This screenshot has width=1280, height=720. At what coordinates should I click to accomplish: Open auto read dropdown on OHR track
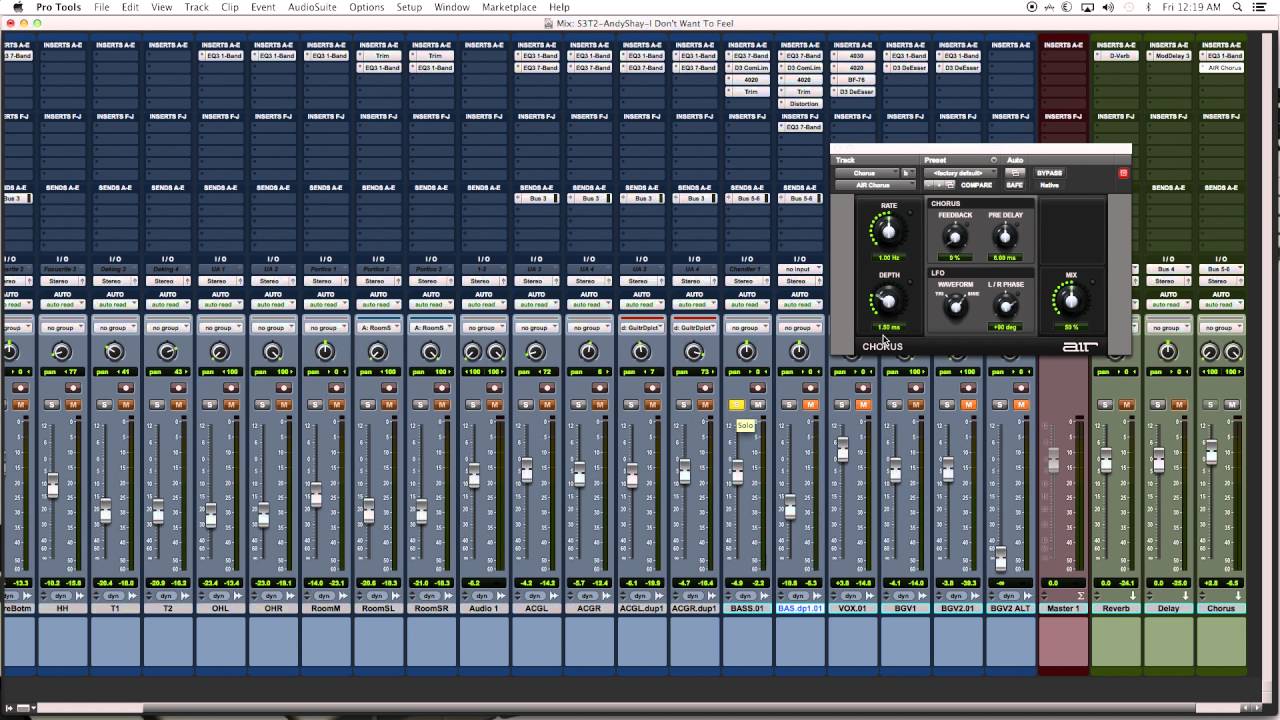(272, 304)
